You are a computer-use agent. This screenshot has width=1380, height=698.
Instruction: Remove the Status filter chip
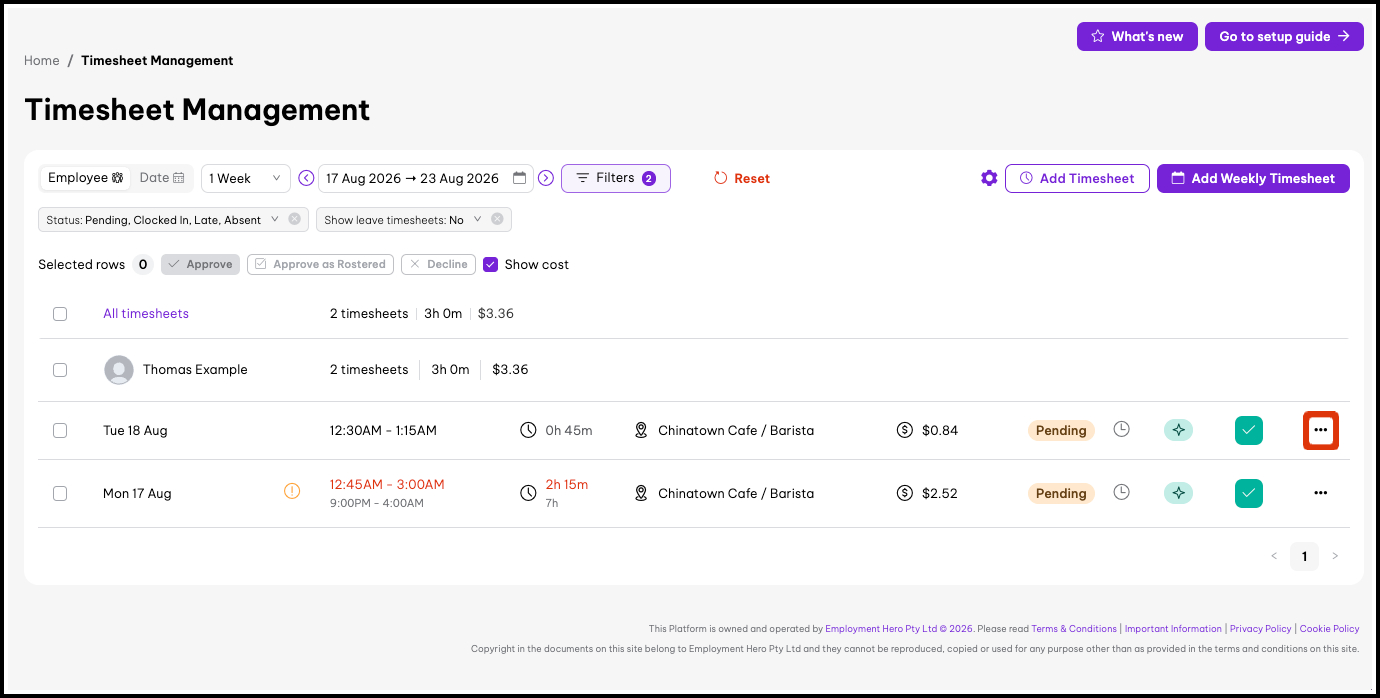294,219
